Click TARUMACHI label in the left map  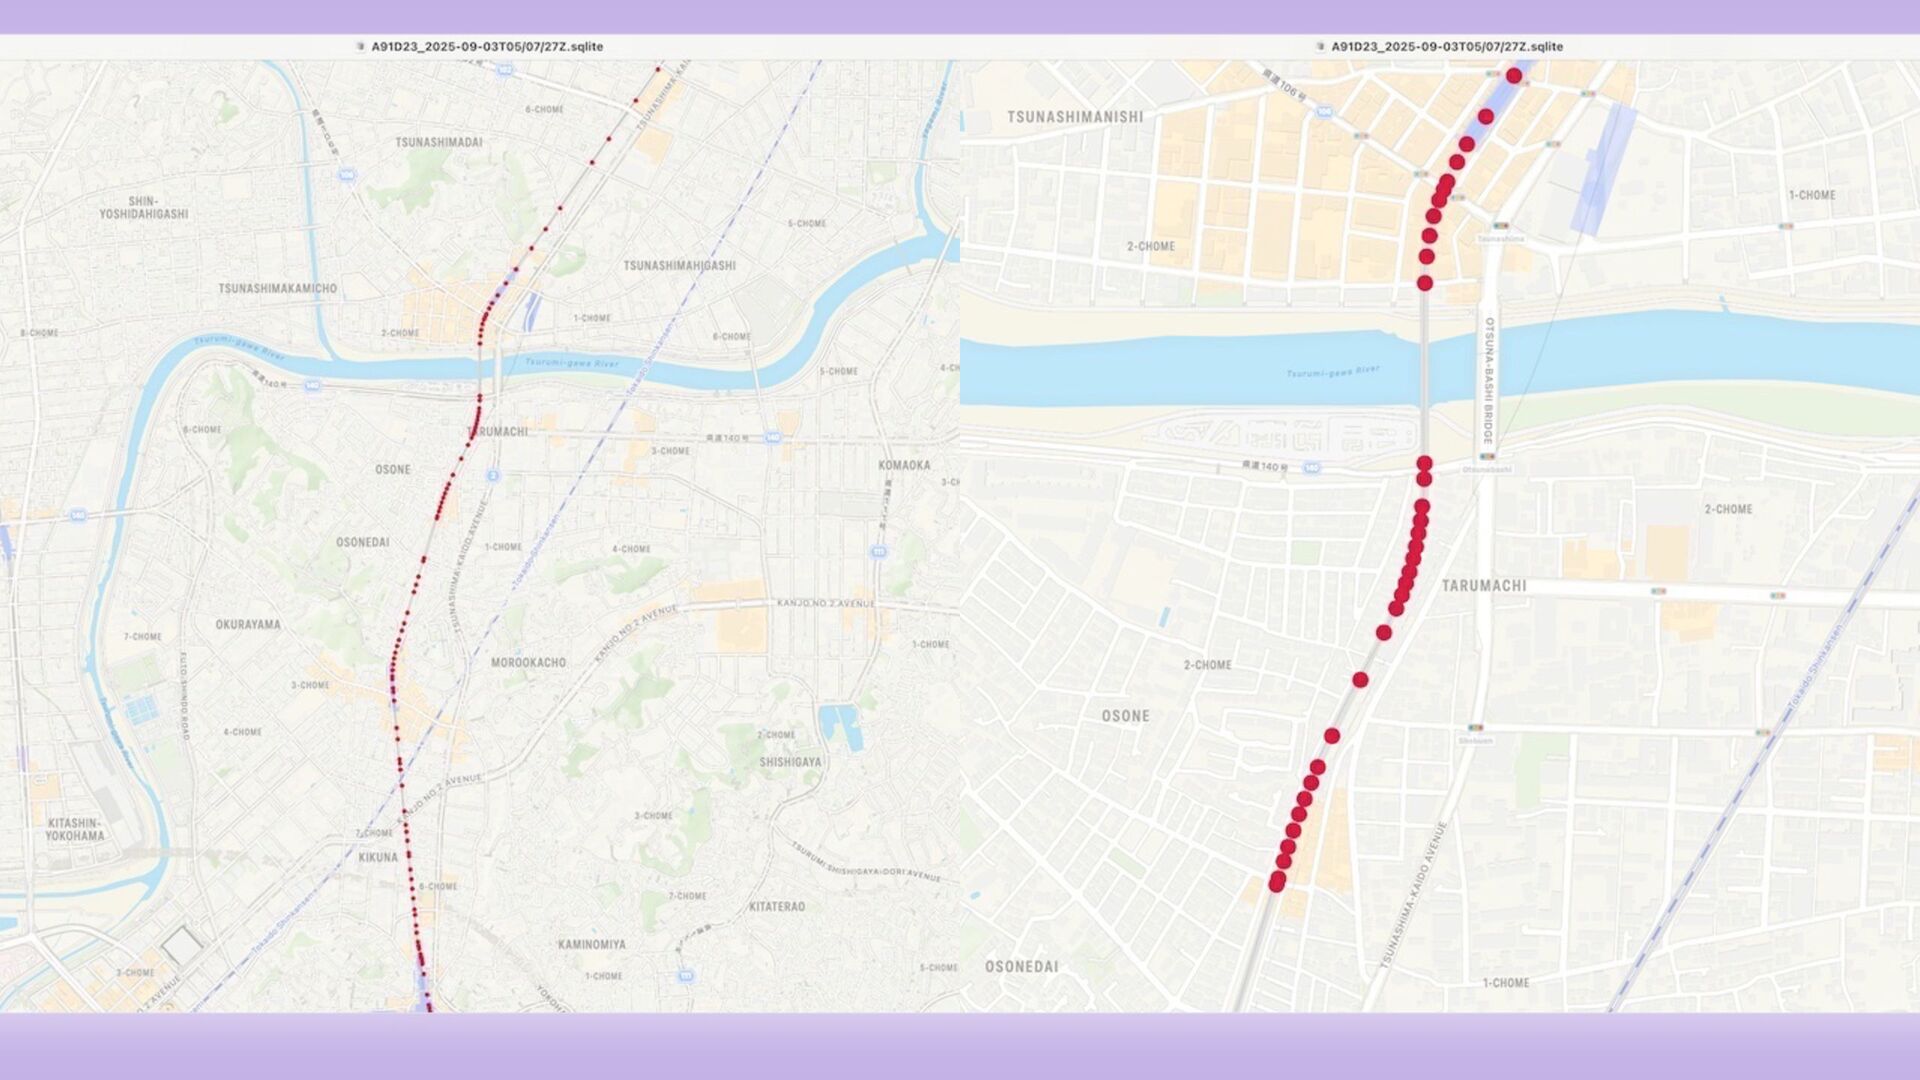(498, 432)
